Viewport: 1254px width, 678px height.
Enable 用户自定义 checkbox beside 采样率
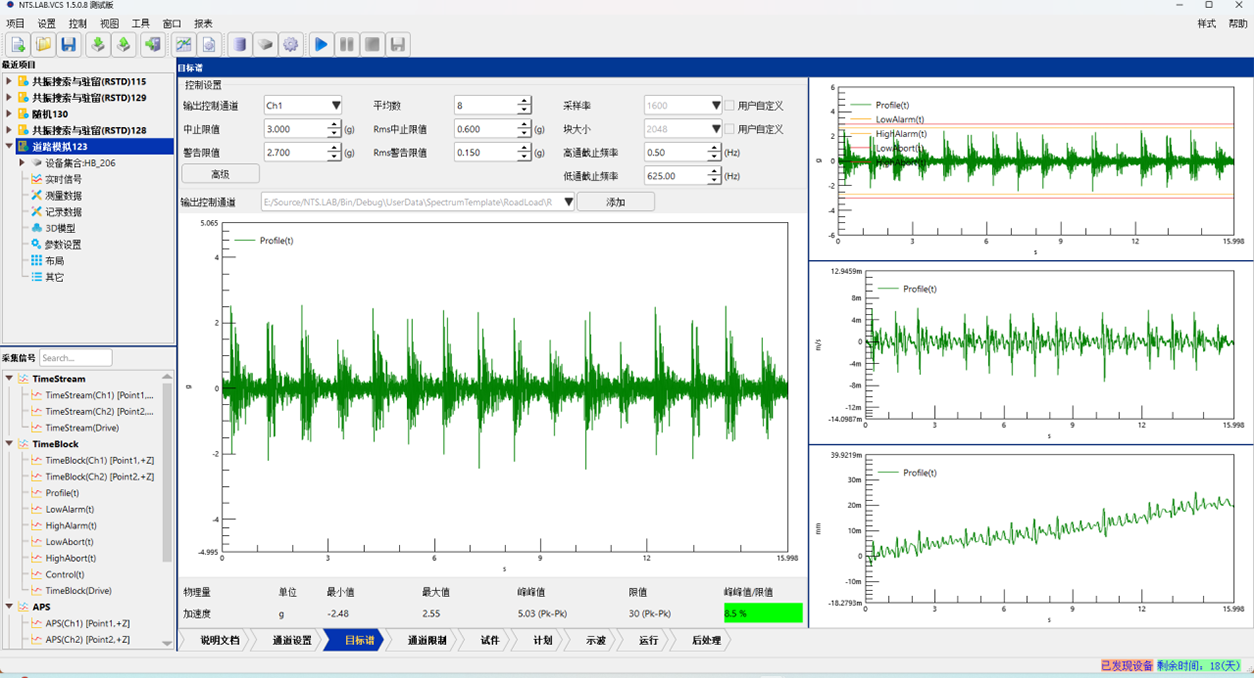click(x=730, y=105)
